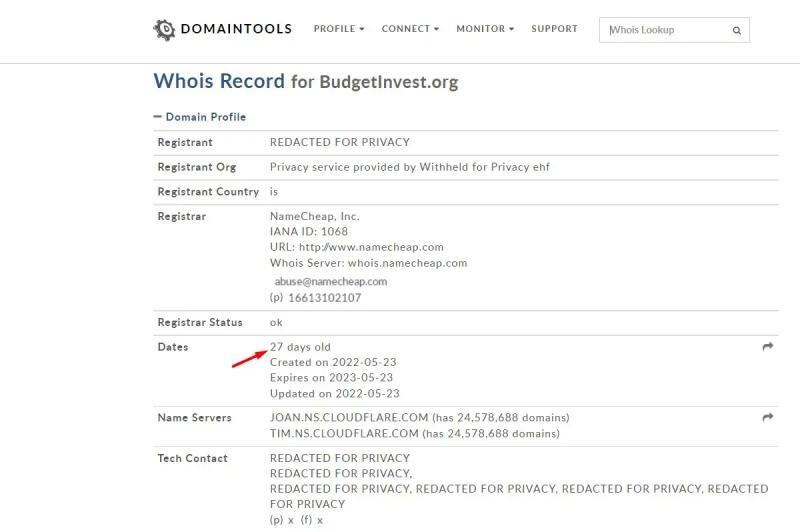
Task: Click the share arrow in Name Servers row
Action: [767, 417]
